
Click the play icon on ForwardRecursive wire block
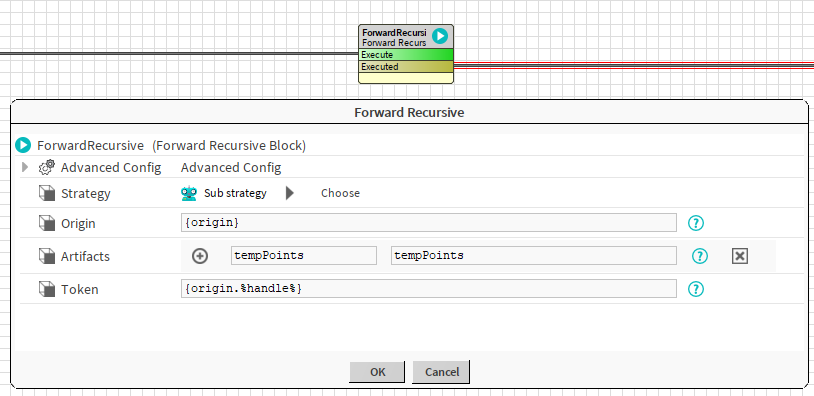[x=440, y=36]
